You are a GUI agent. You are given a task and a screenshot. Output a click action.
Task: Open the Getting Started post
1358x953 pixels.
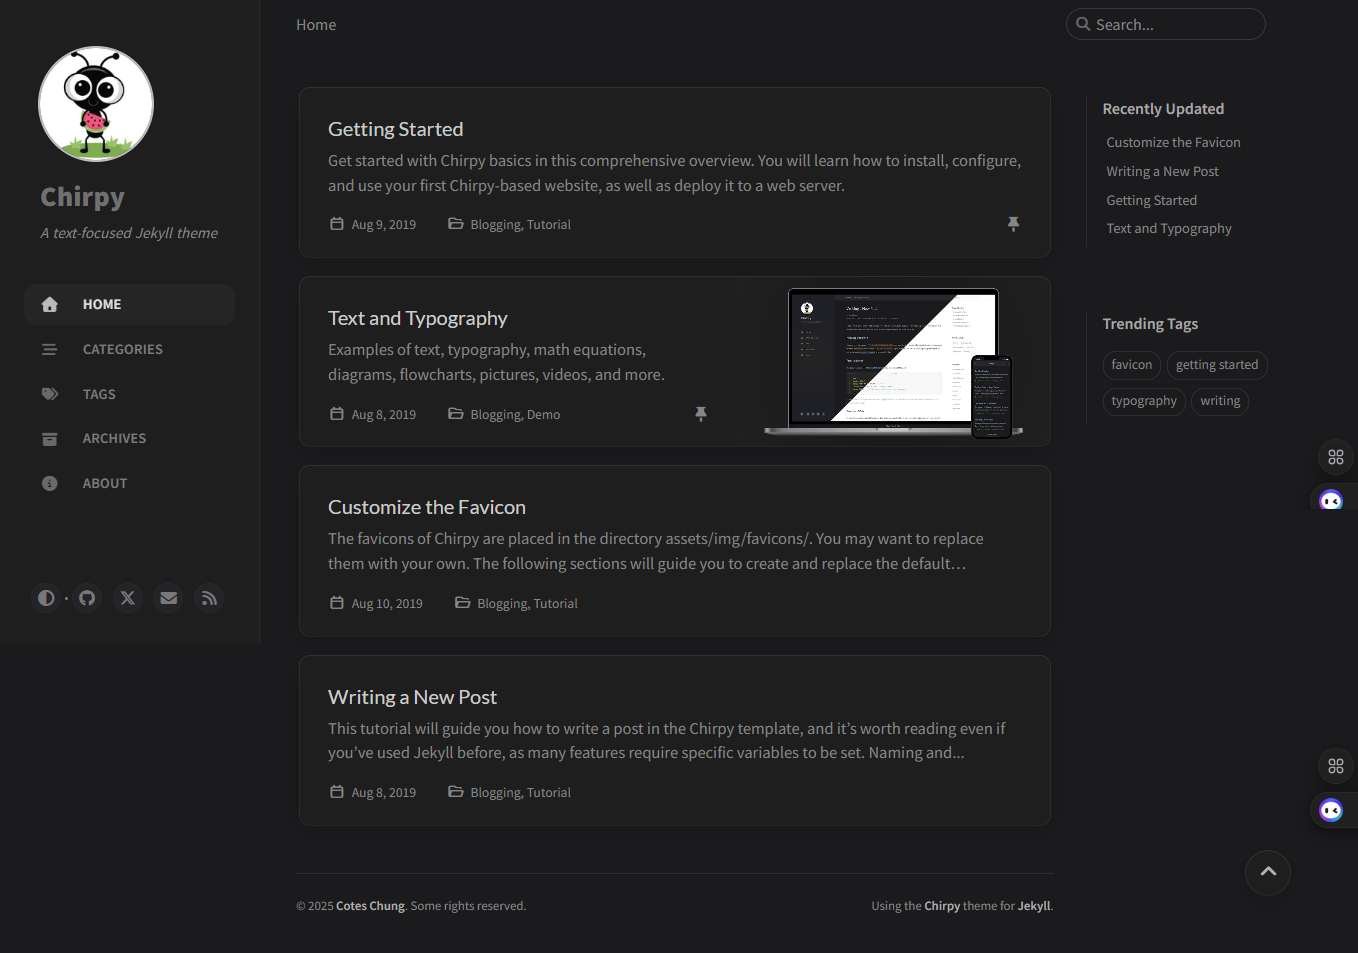pos(395,129)
